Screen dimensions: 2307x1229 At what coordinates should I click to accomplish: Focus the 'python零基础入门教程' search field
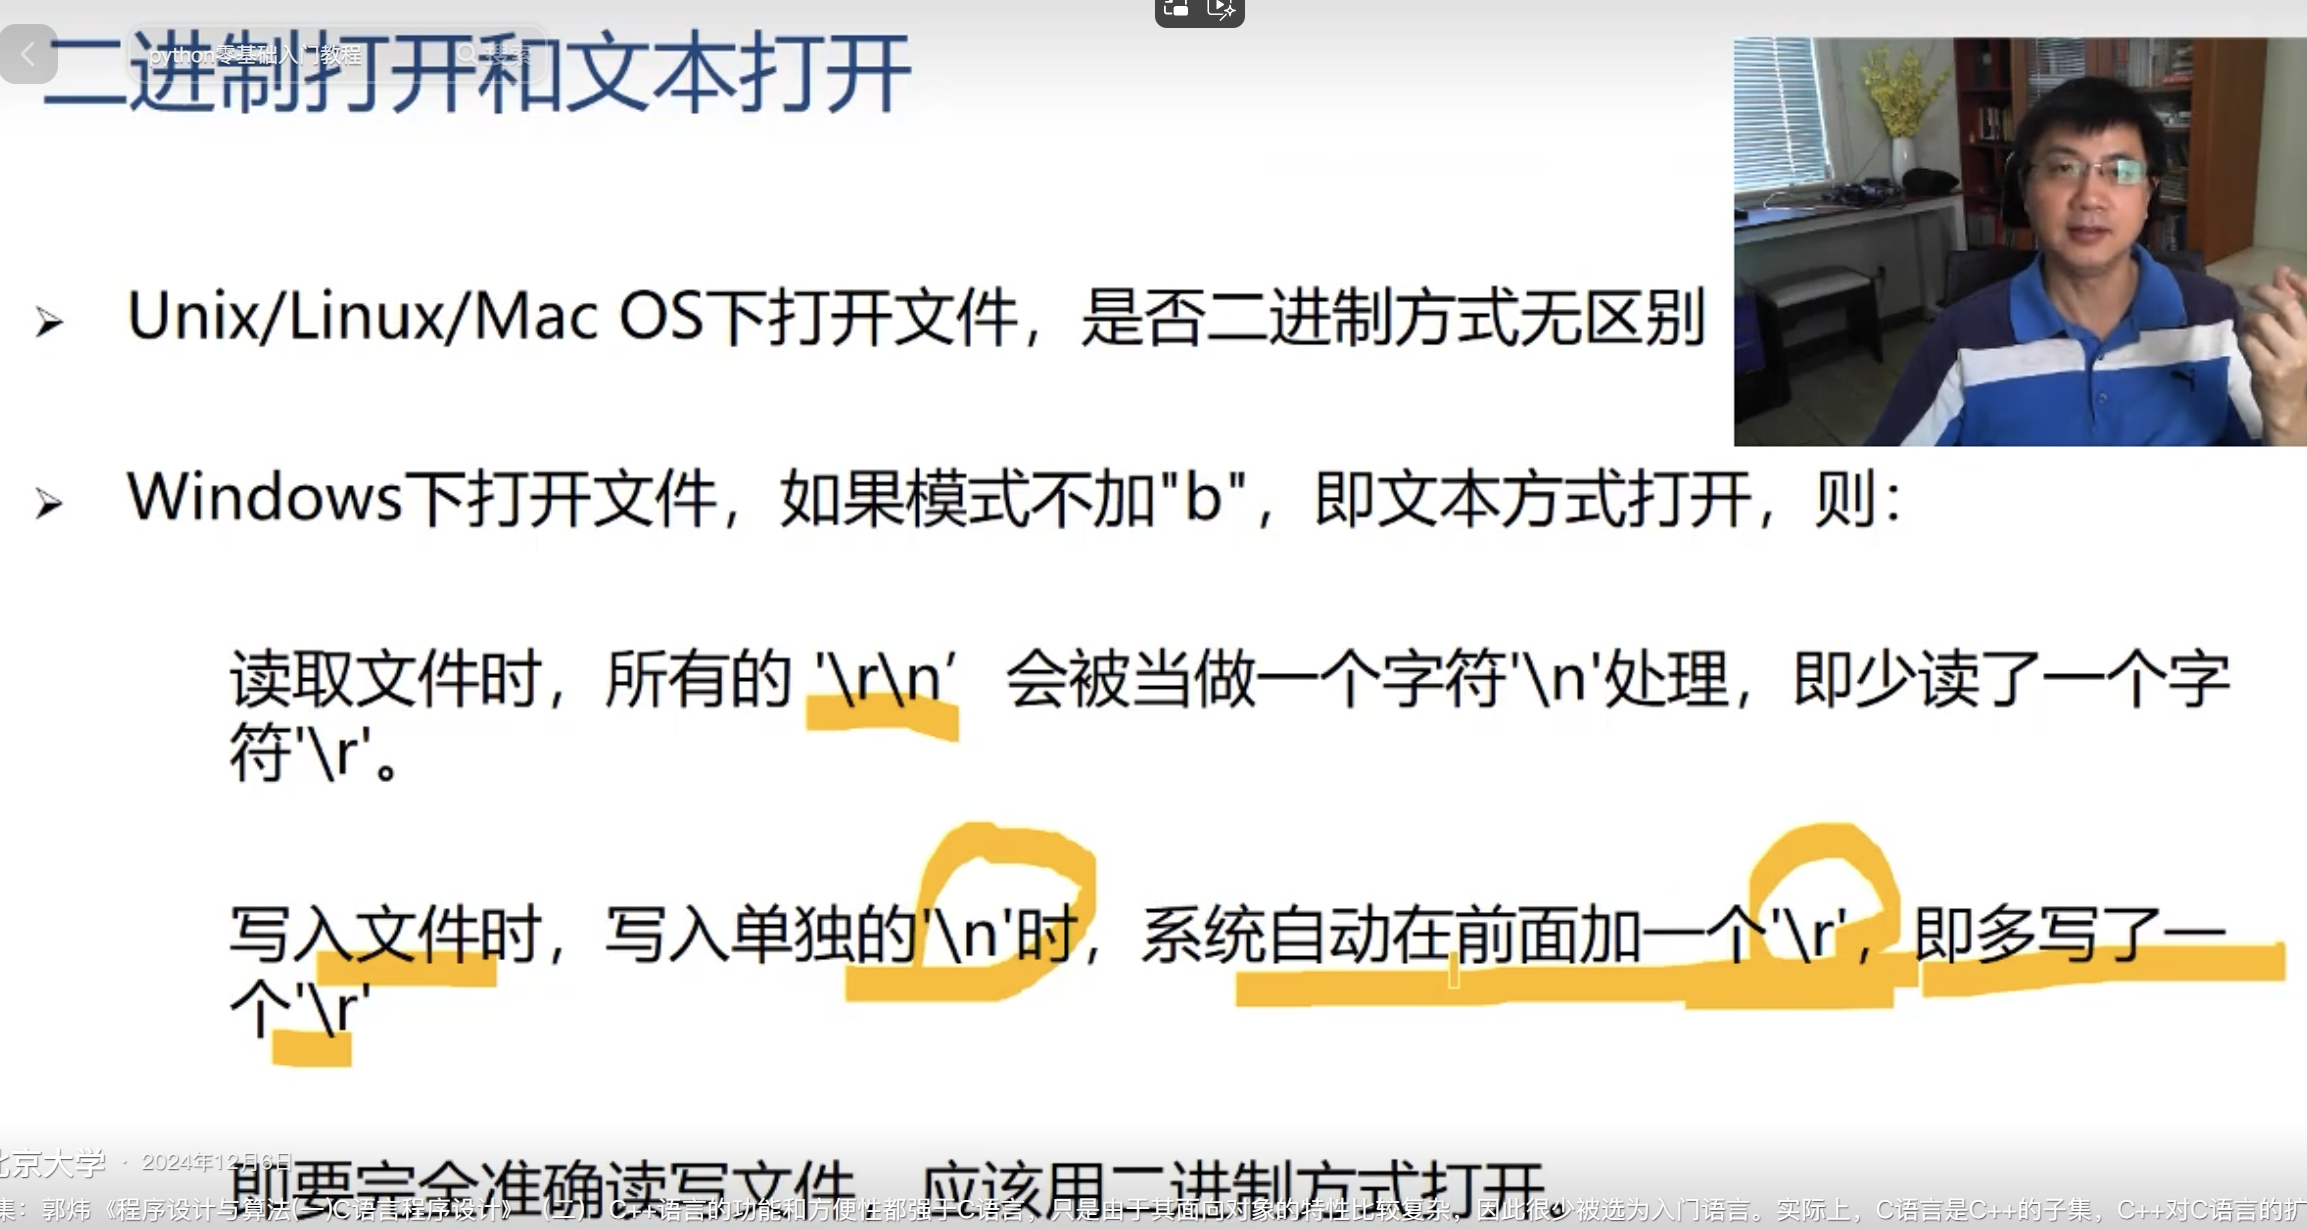tap(338, 54)
